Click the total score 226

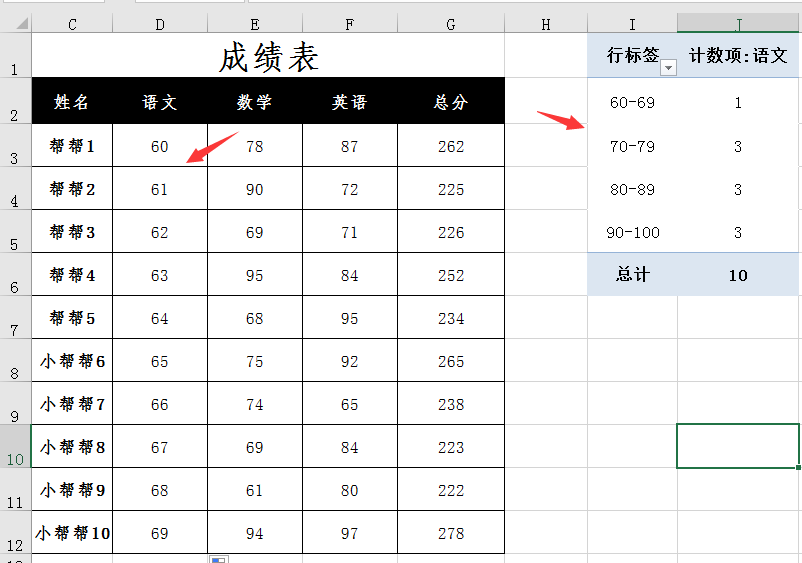pos(451,232)
